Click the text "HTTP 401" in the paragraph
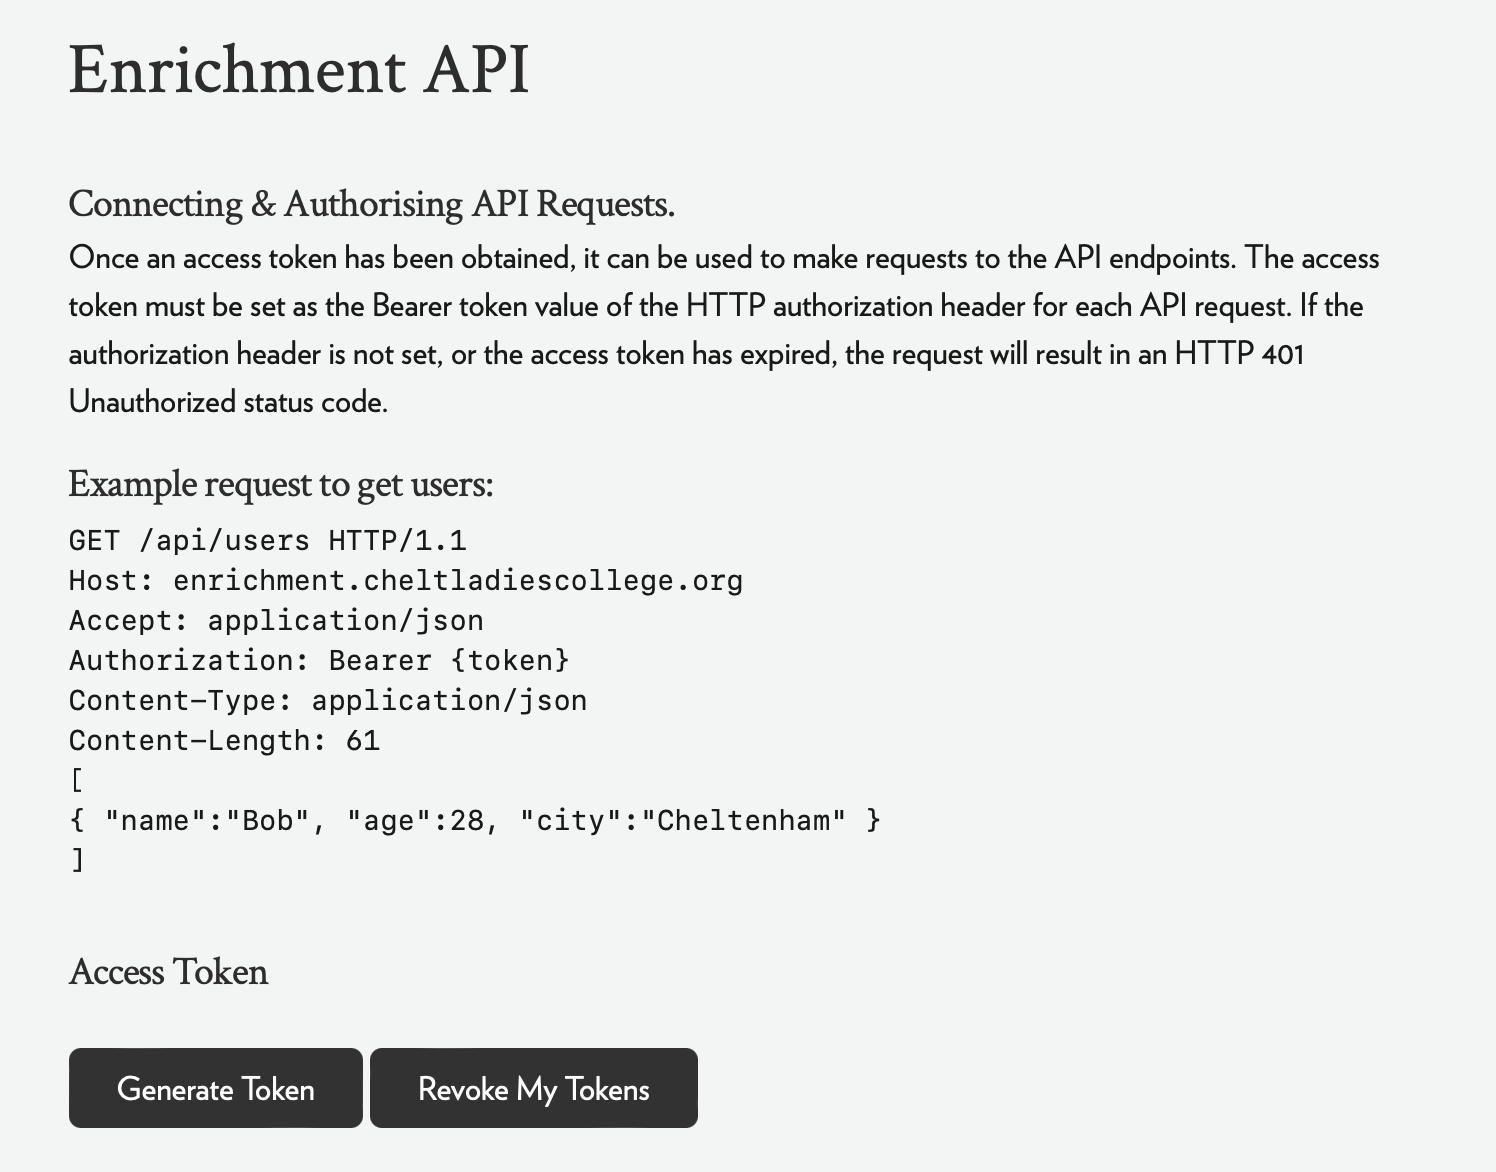The width and height of the screenshot is (1496, 1172). pyautogui.click(x=1239, y=354)
